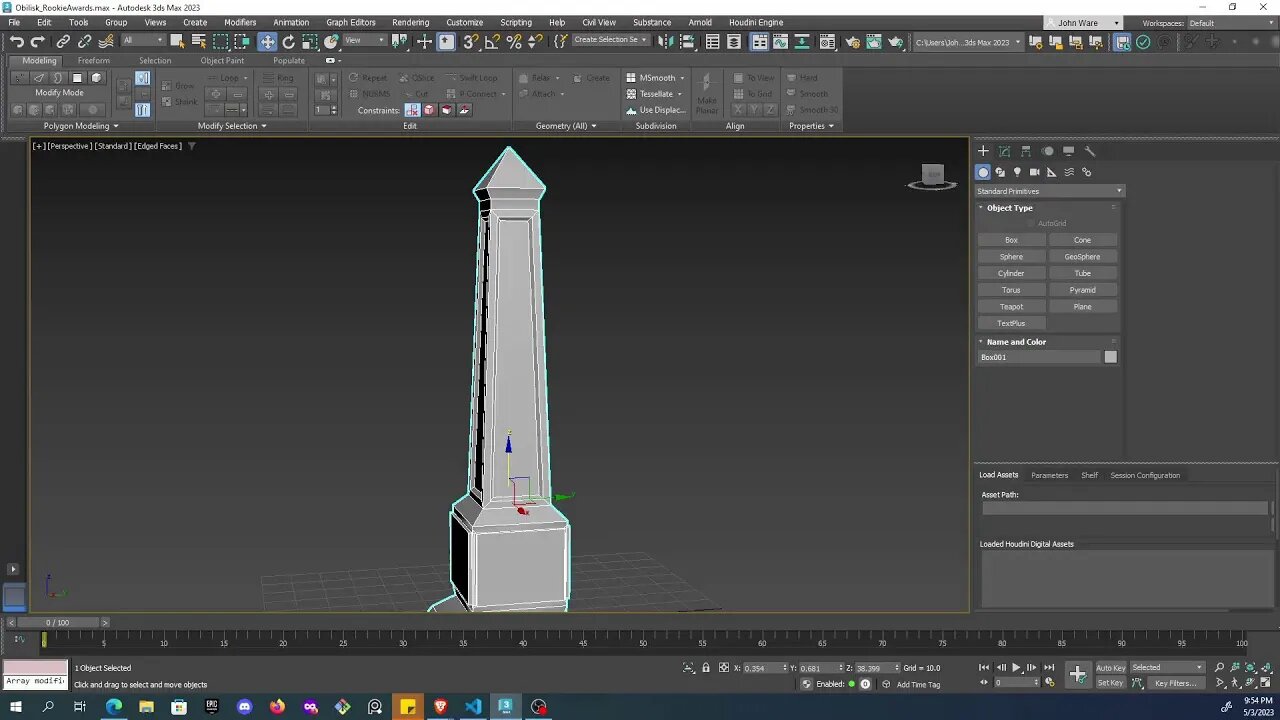This screenshot has width=1280, height=720.
Task: Activate the Select and Scale tool
Action: coord(310,42)
